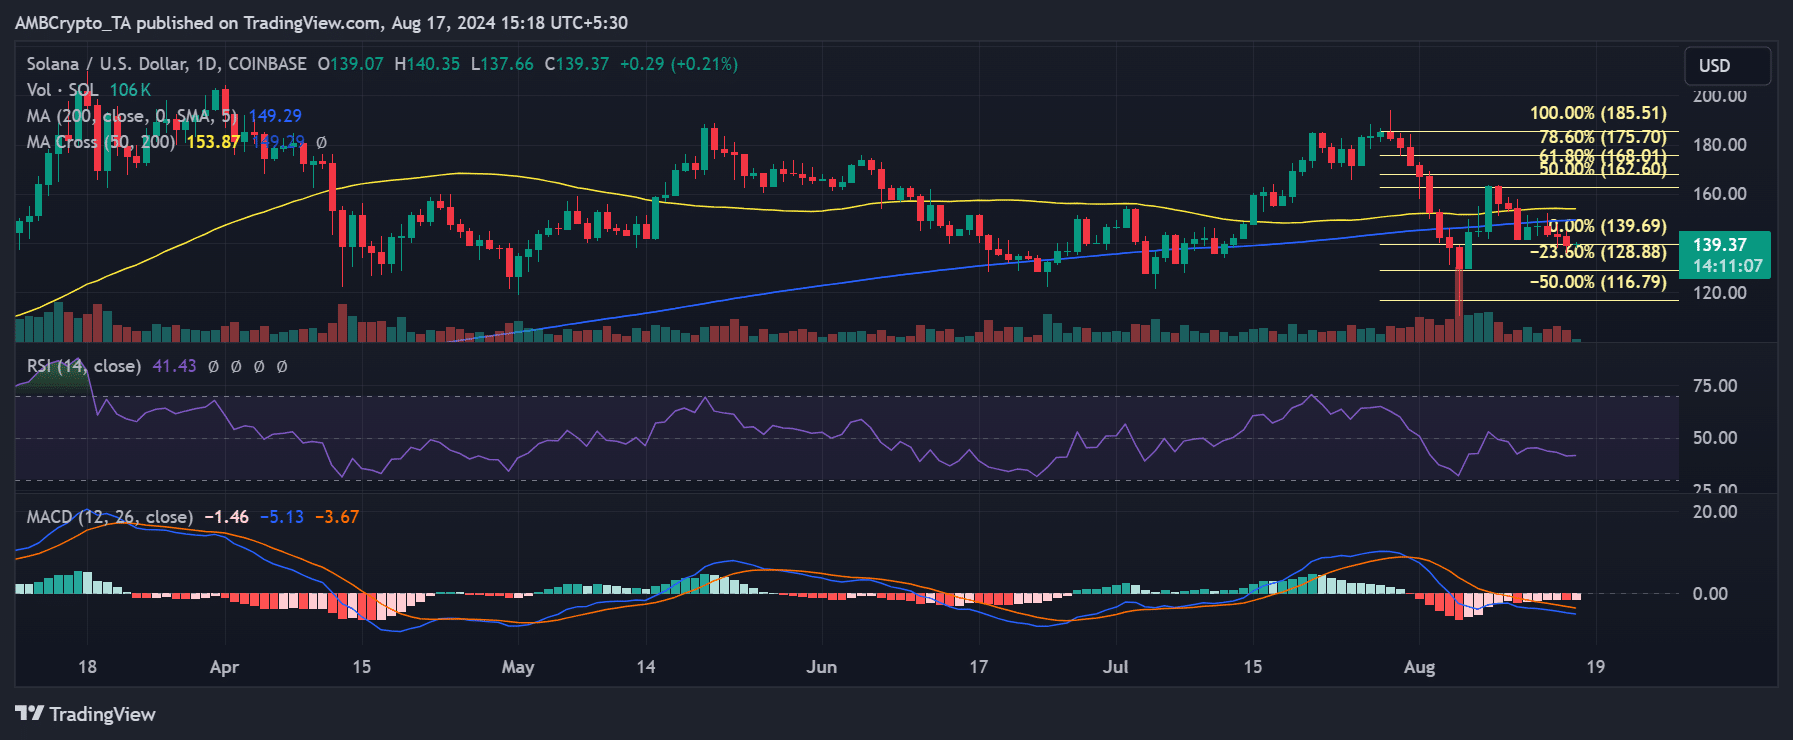
Task: Select the MACD (12, 26, close) legend
Action: coord(110,517)
